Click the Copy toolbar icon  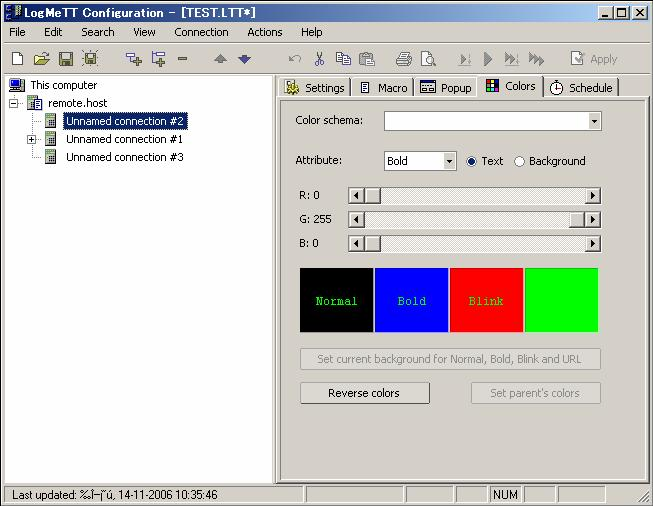[x=343, y=59]
